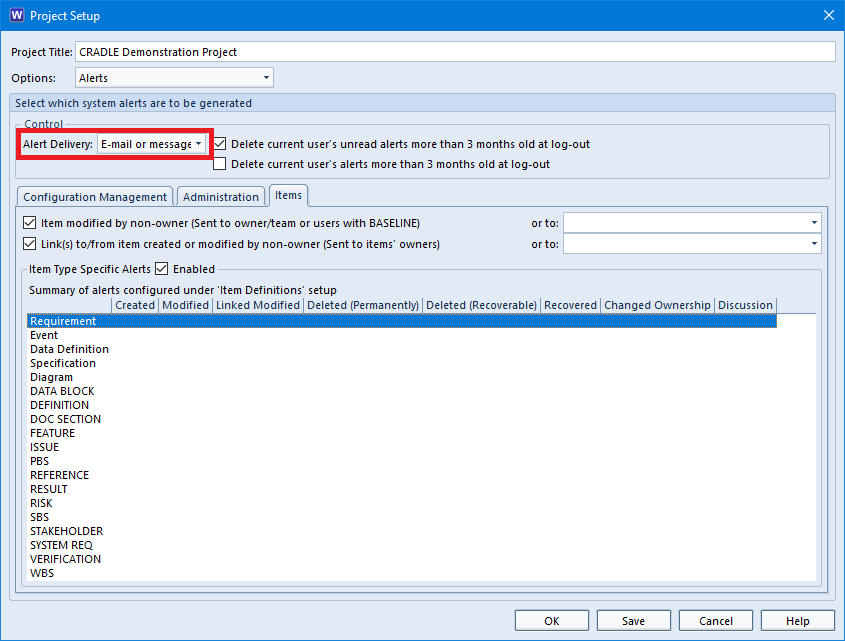
Task: Click the Cancel button
Action: coord(716,621)
